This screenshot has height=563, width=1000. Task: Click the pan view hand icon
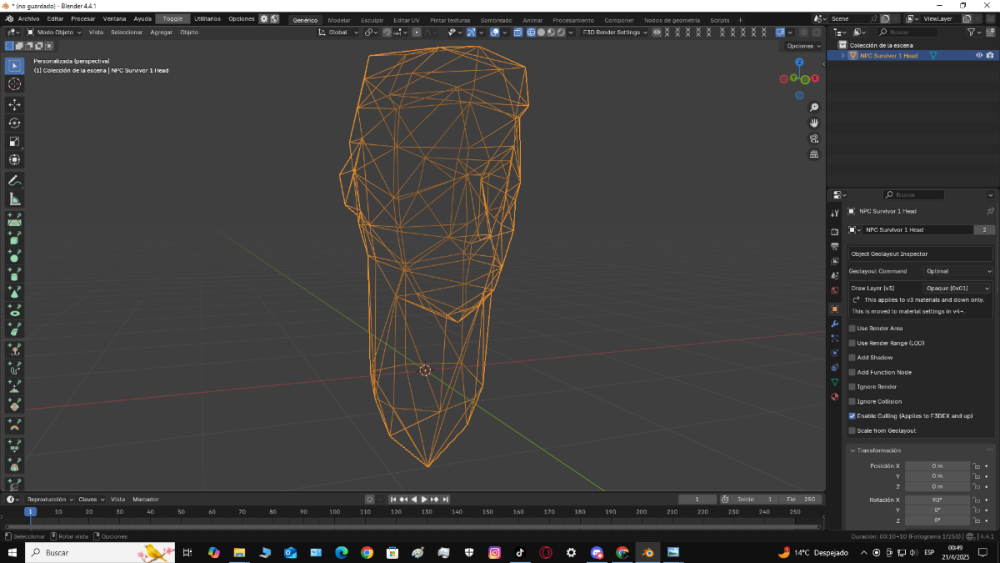[815, 122]
